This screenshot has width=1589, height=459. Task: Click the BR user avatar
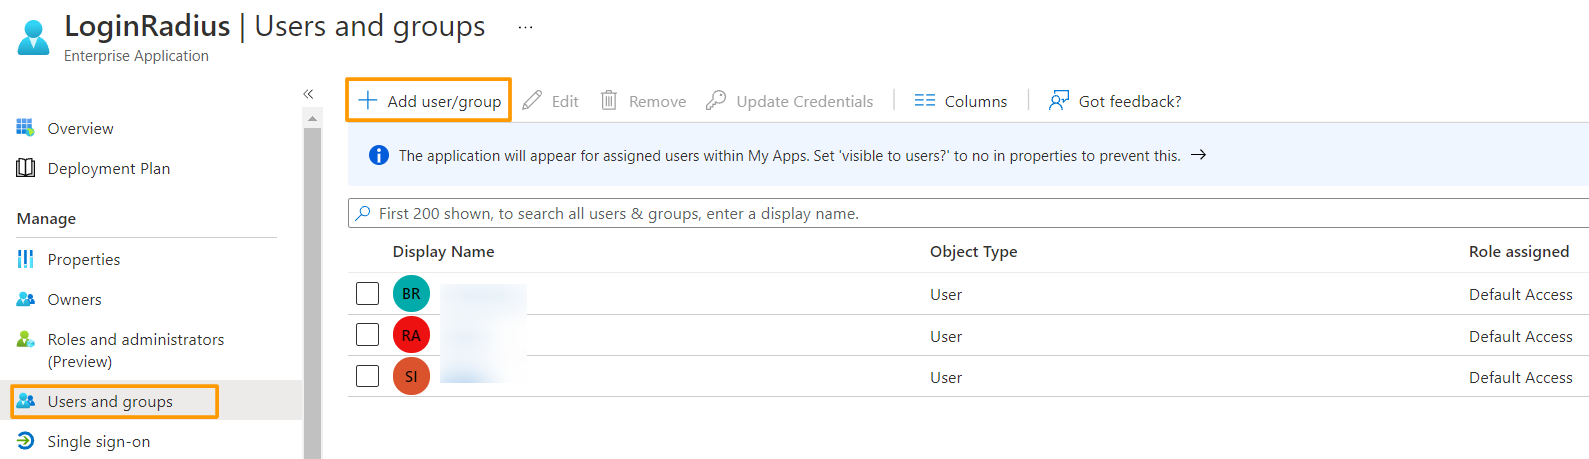point(411,293)
